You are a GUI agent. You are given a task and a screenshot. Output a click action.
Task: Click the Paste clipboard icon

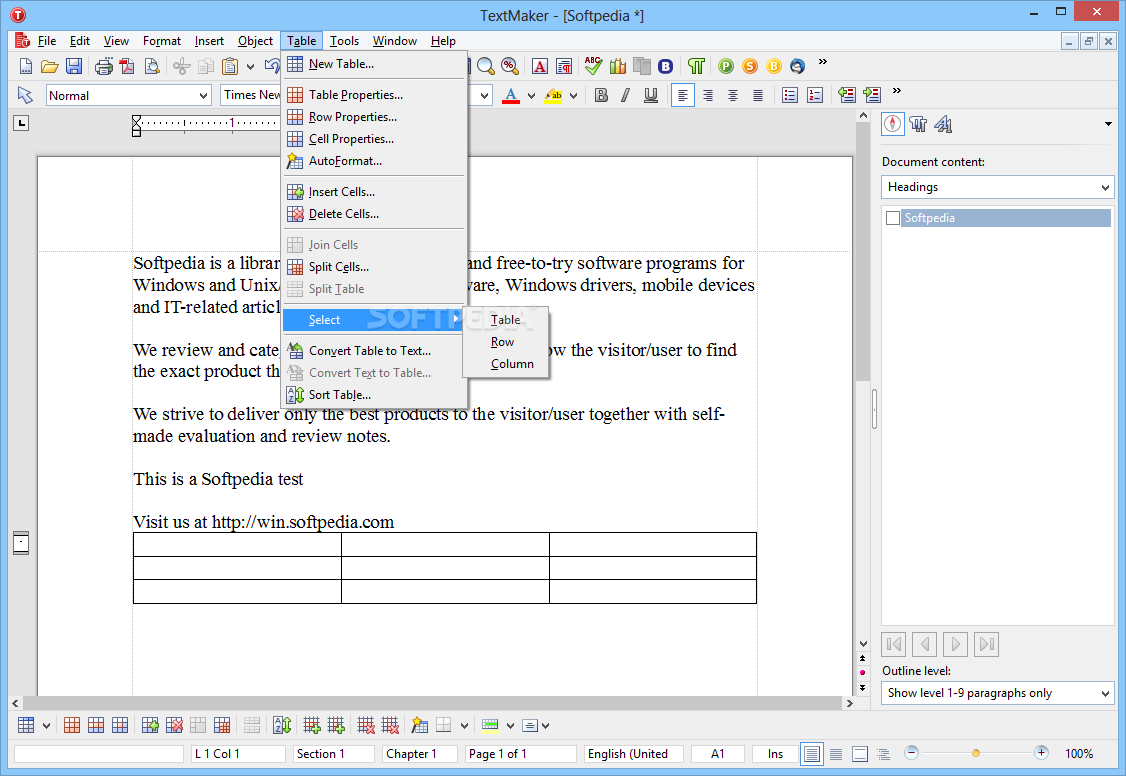(230, 67)
